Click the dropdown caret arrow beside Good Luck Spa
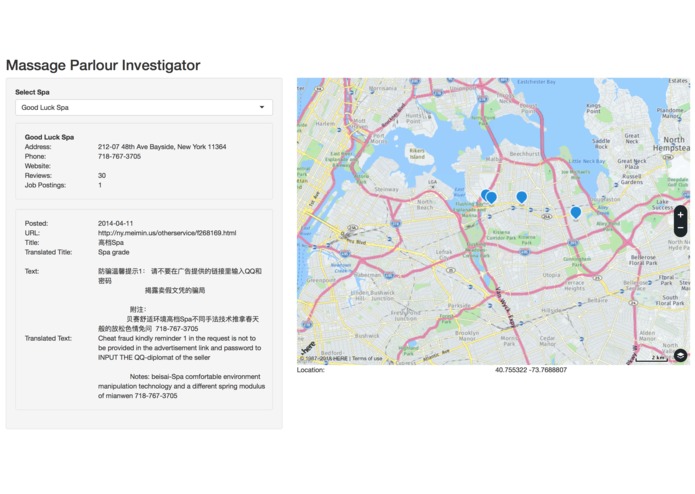The width and height of the screenshot is (695, 494). click(262, 107)
